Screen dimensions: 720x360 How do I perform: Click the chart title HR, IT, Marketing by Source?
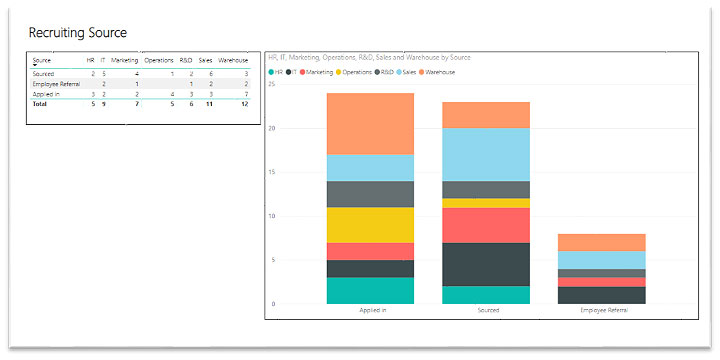369,57
